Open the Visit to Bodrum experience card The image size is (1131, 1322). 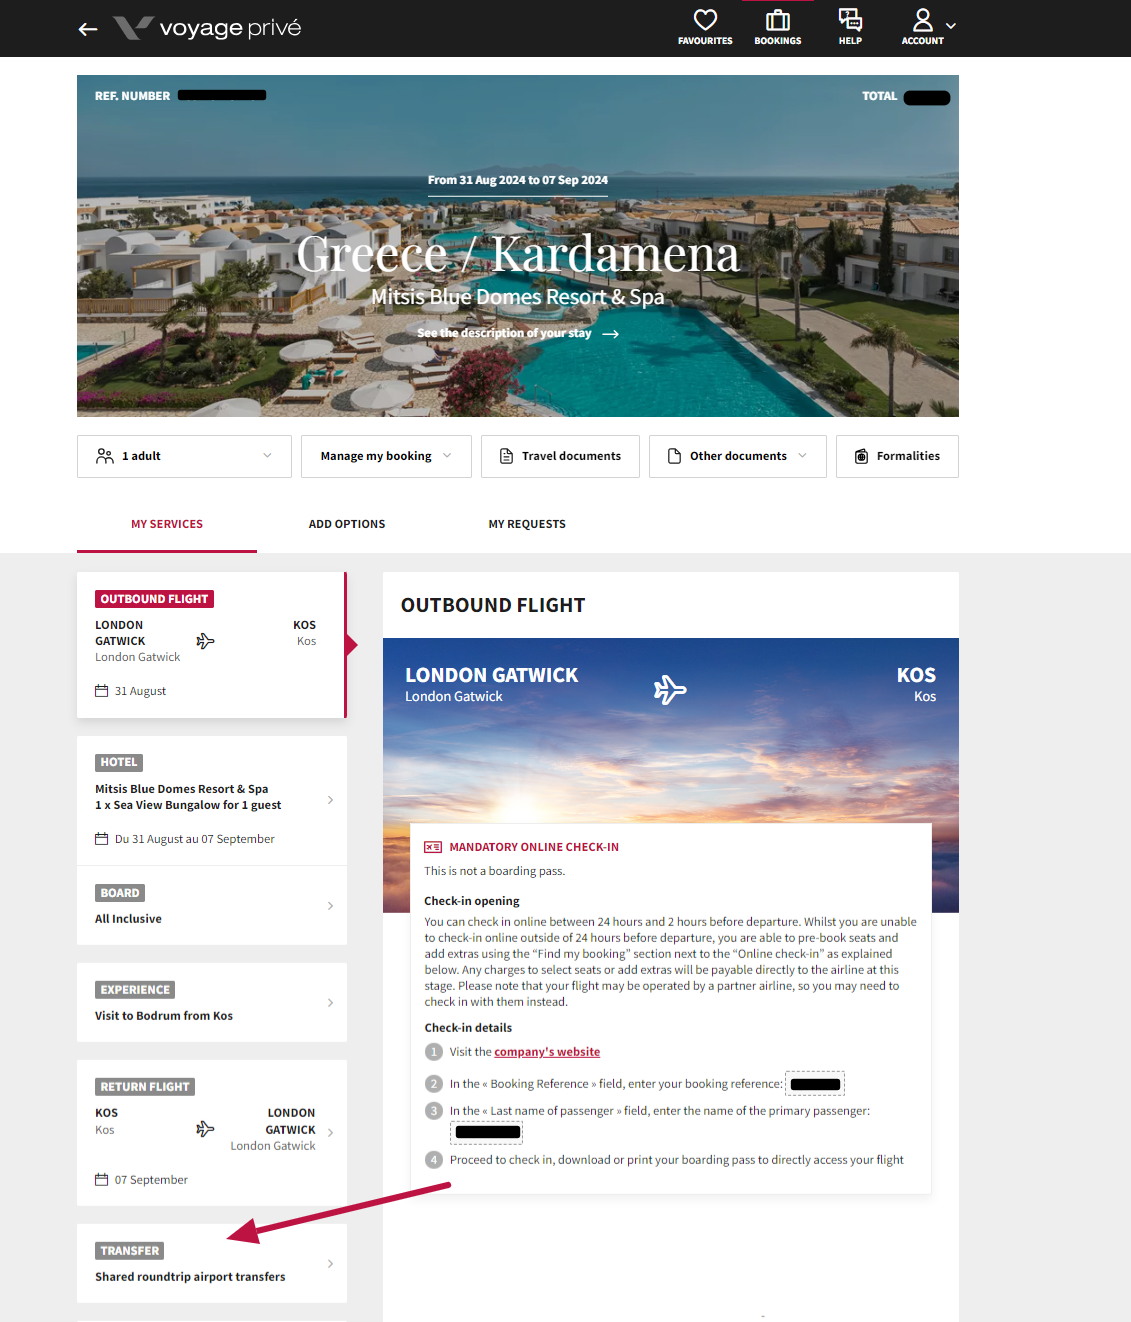212,1003
